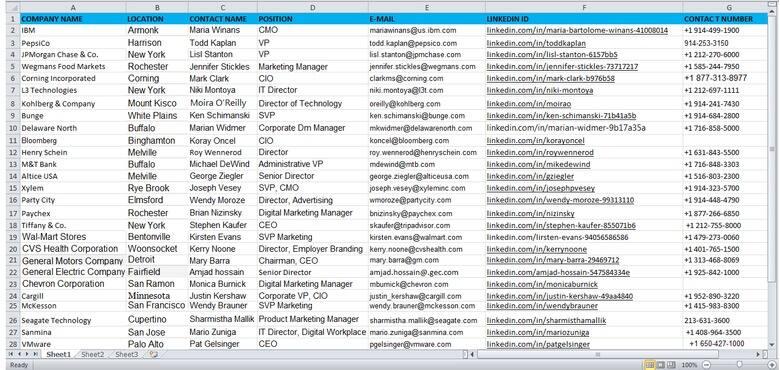The image size is (780, 370).
Task: Open linkedin.com/in/mariozuniga link
Action: click(x=538, y=332)
